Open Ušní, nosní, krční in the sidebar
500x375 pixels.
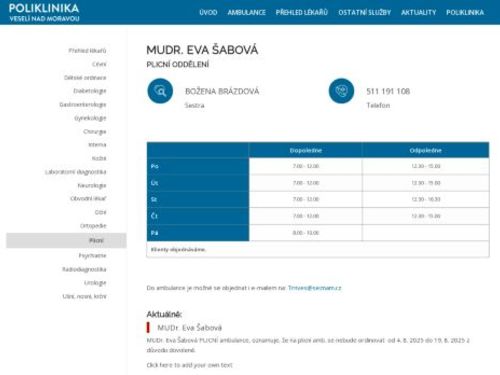84,296
